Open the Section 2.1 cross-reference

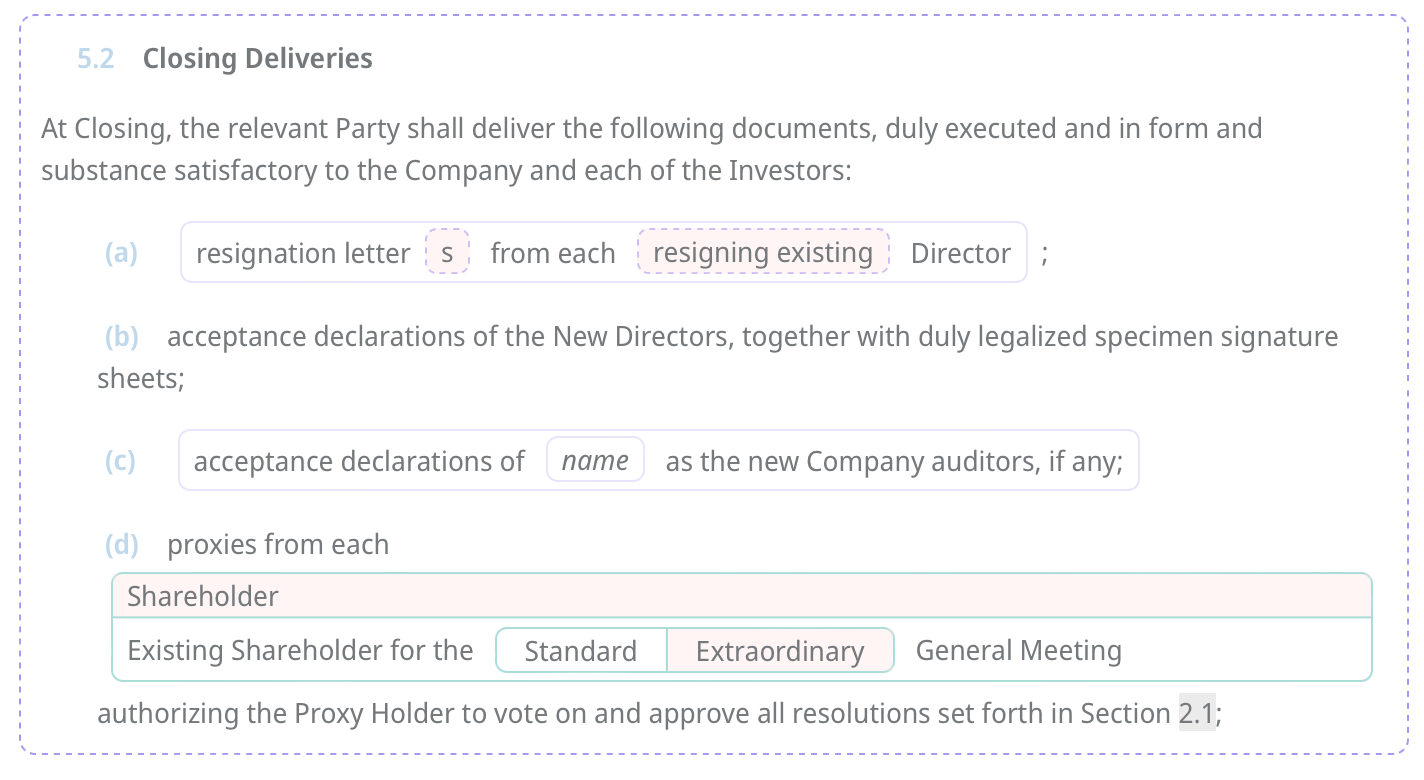coord(1196,714)
